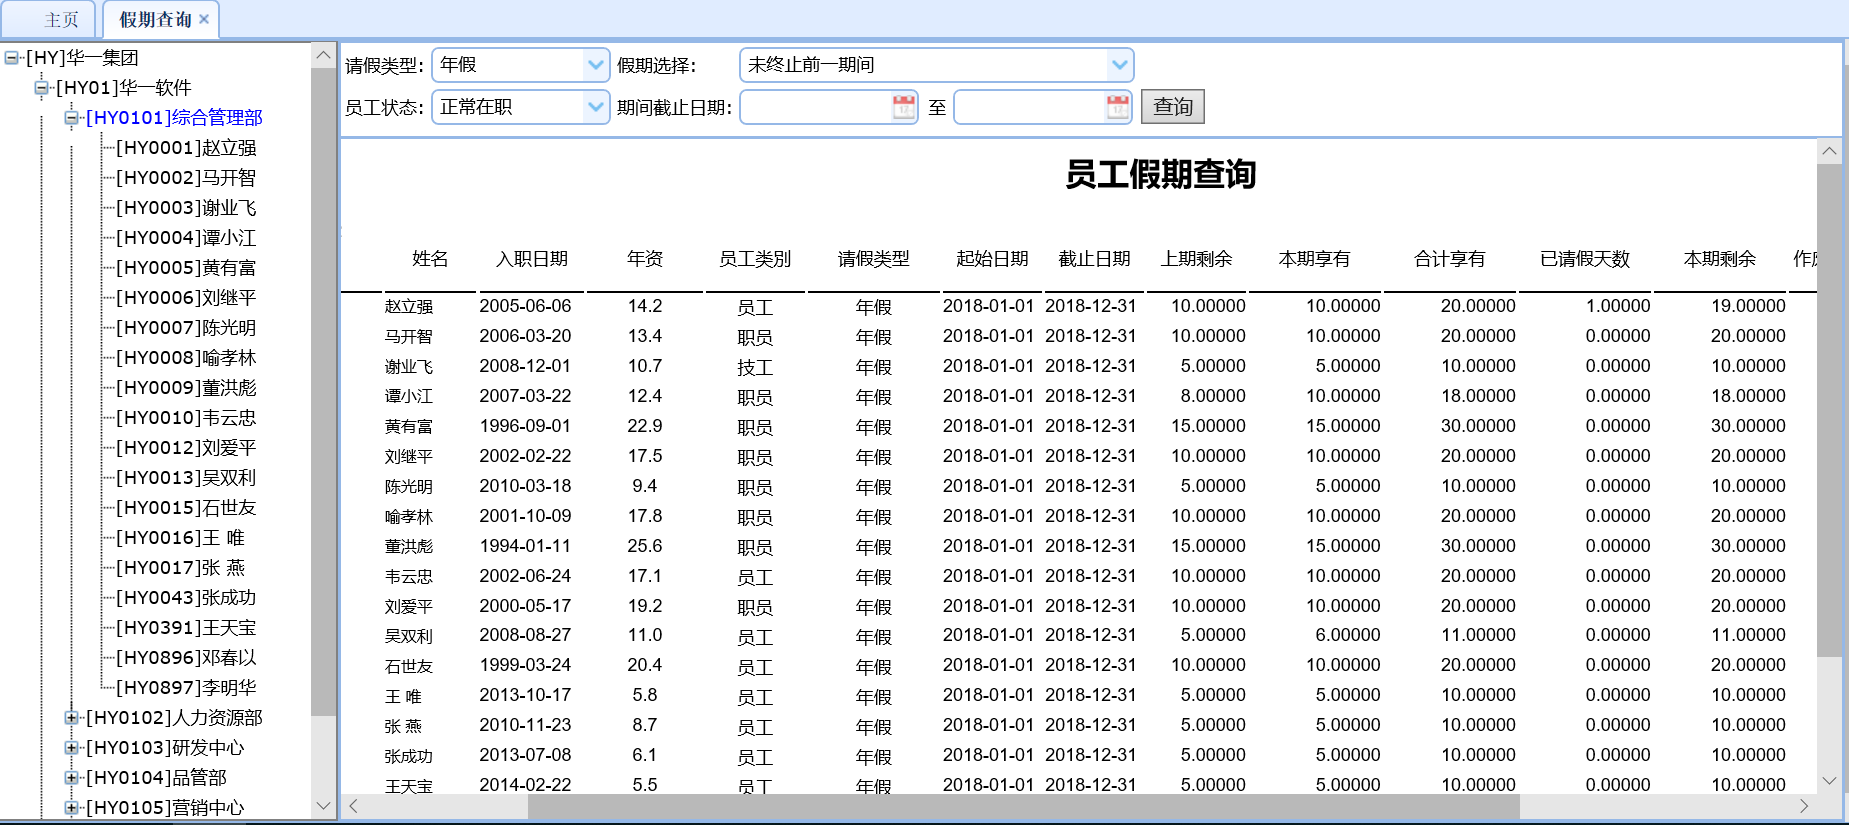Select employee [HY0001]赵立强 in tree

(186, 148)
